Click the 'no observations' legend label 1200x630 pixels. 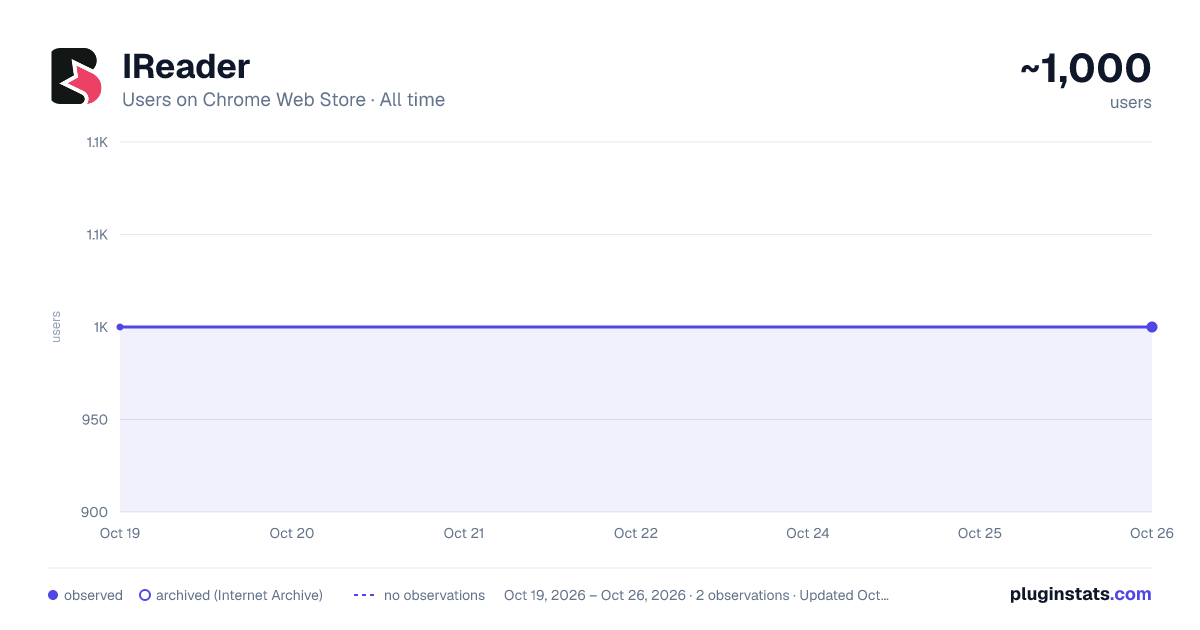(x=434, y=595)
